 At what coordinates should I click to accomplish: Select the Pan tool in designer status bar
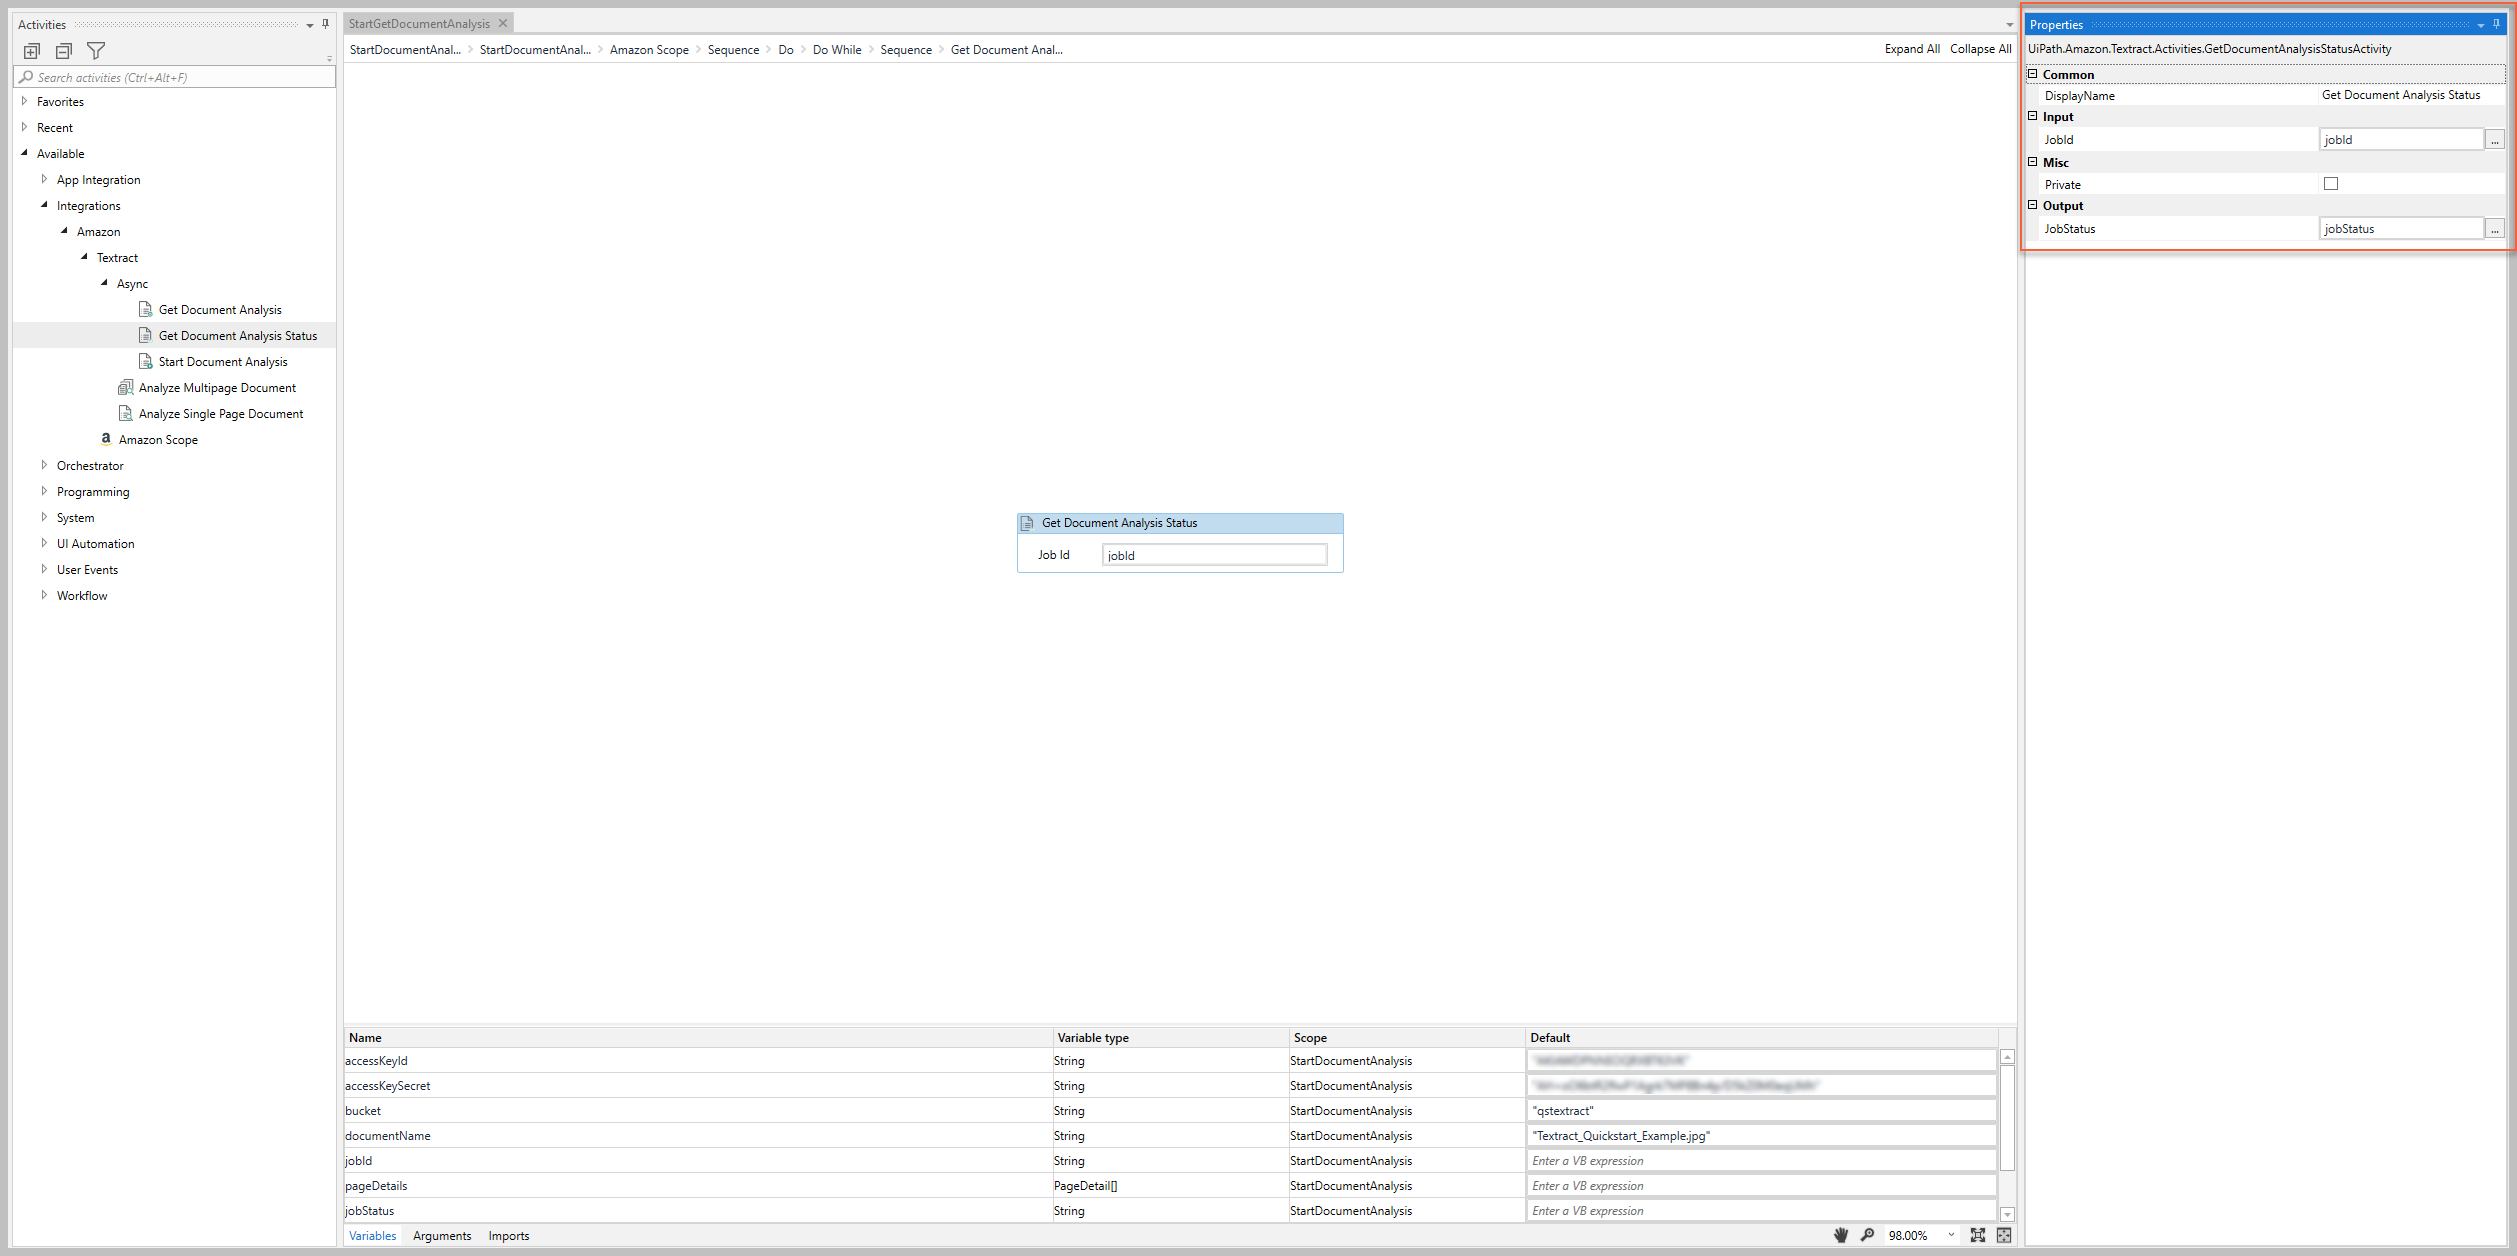pyautogui.click(x=1840, y=1234)
